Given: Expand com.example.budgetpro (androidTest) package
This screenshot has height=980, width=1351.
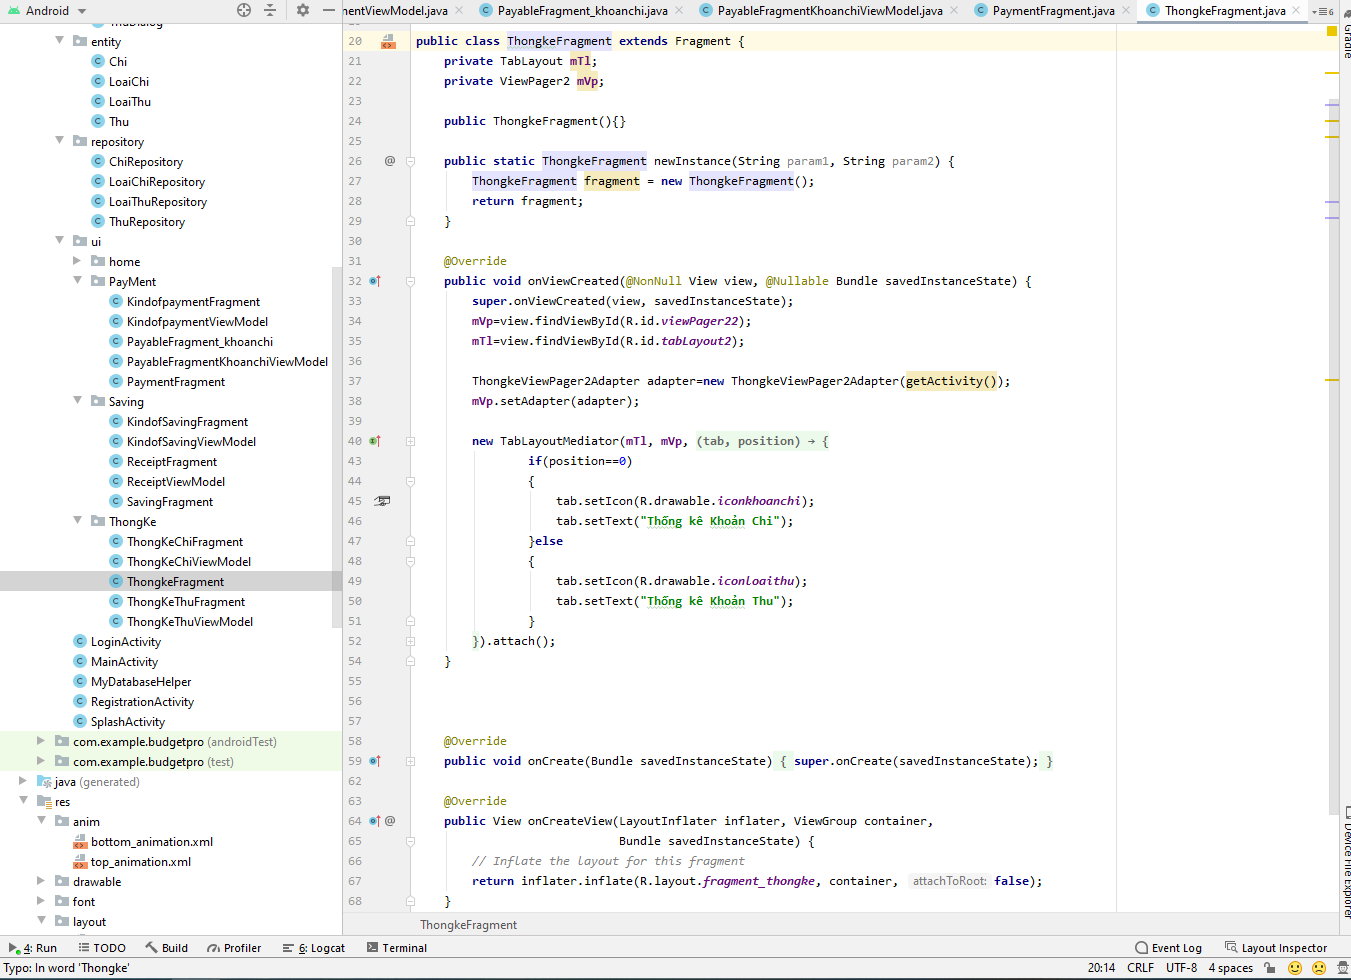Looking at the screenshot, I should coord(41,740).
